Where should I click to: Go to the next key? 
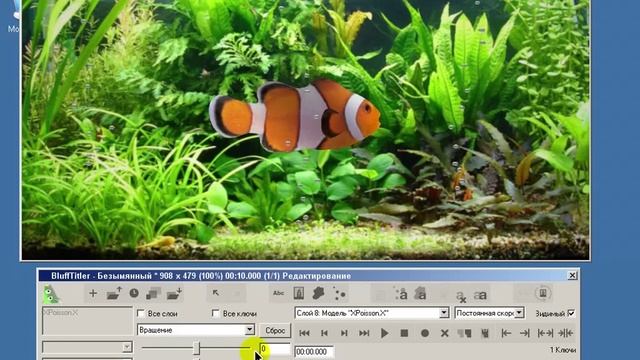click(344, 333)
